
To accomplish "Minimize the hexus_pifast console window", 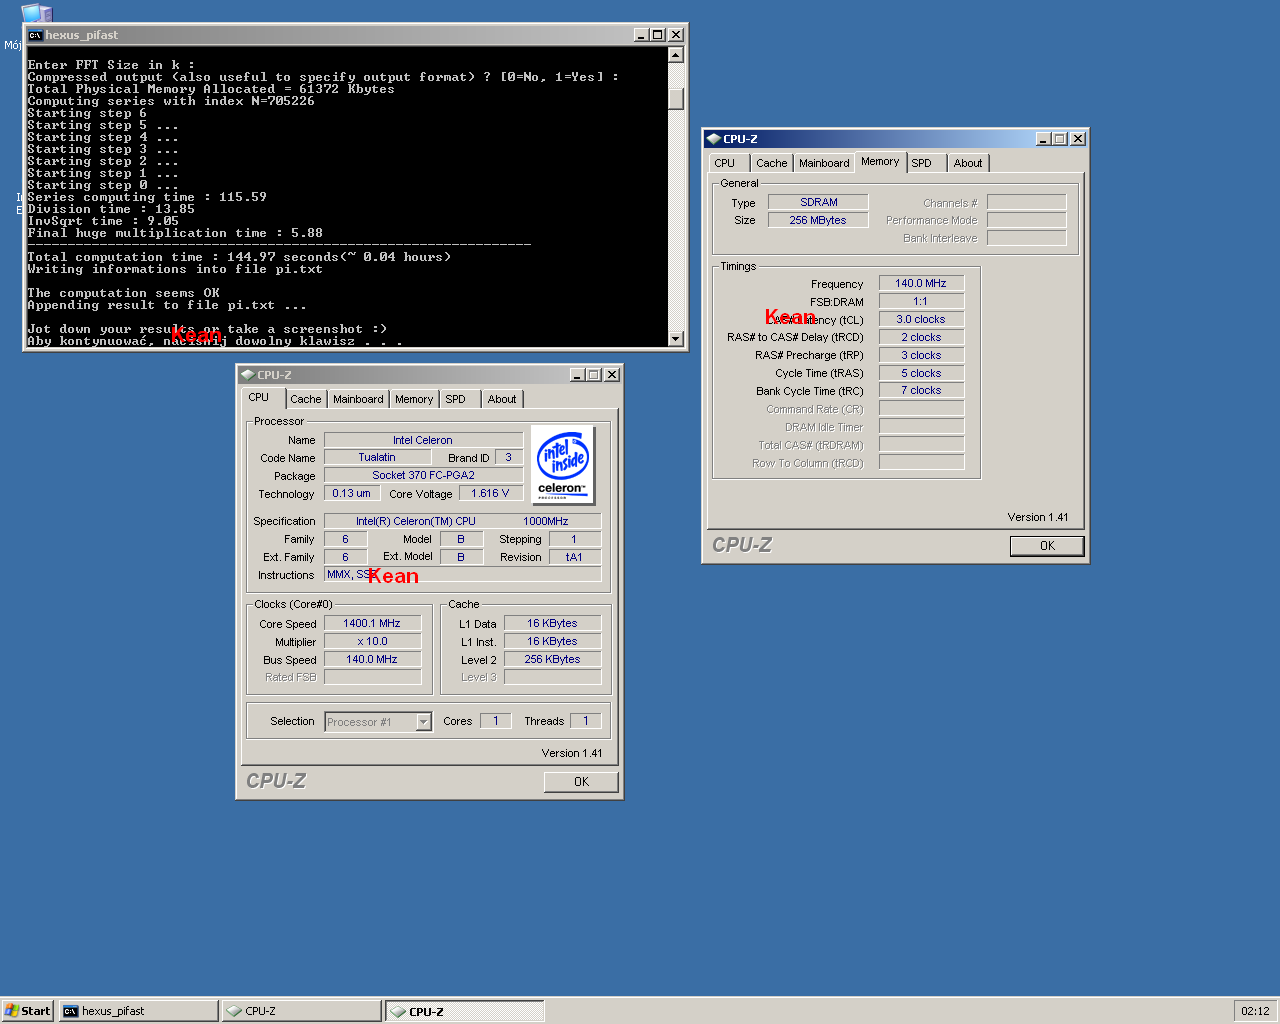I will 641,35.
